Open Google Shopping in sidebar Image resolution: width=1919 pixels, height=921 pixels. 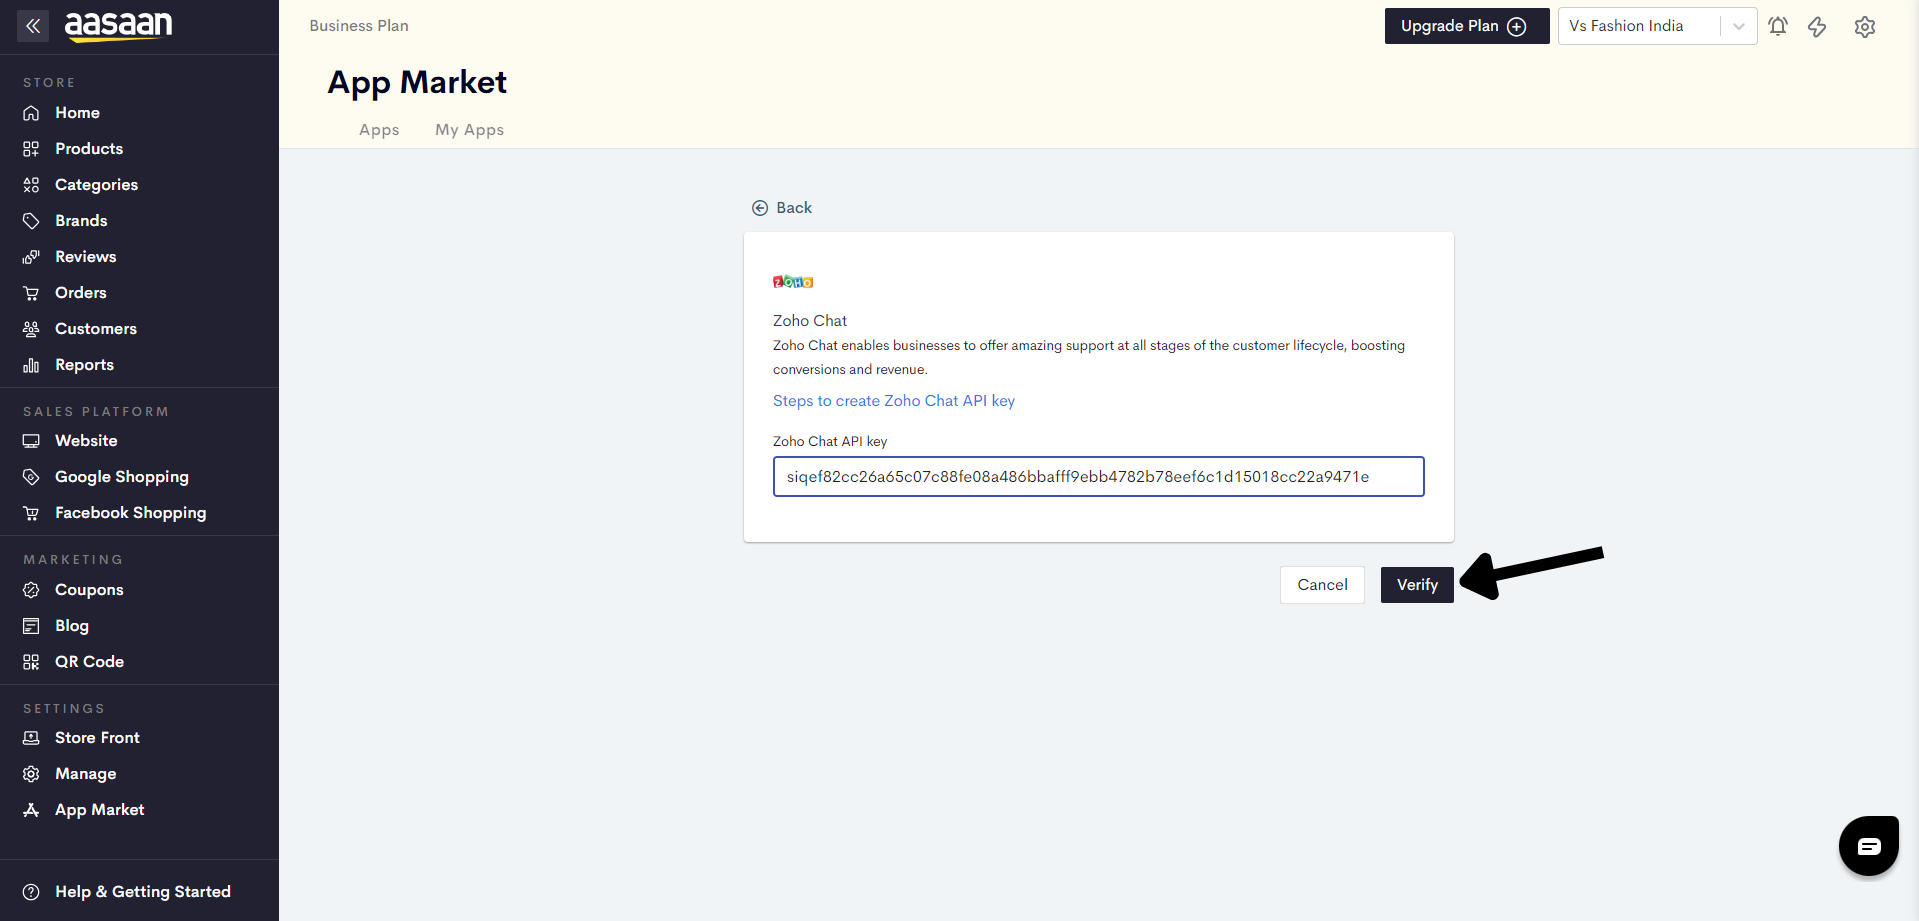click(122, 477)
